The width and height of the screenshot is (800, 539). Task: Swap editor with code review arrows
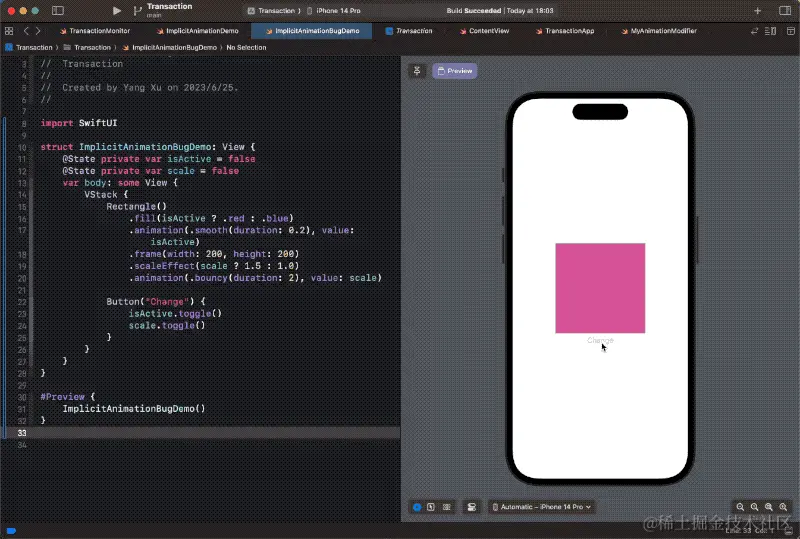click(x=754, y=31)
